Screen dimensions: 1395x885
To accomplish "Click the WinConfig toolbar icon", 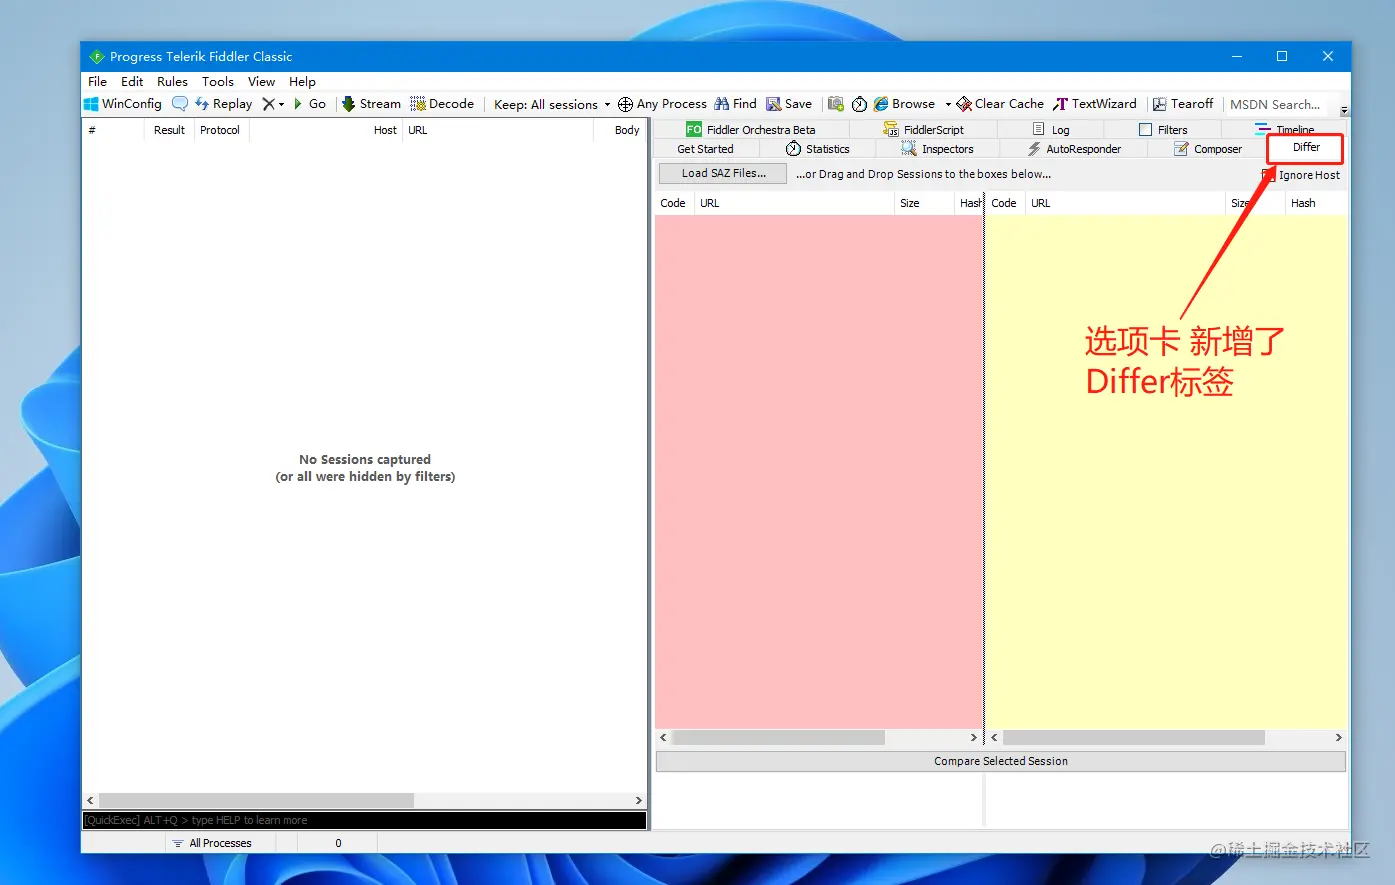I will pos(91,104).
